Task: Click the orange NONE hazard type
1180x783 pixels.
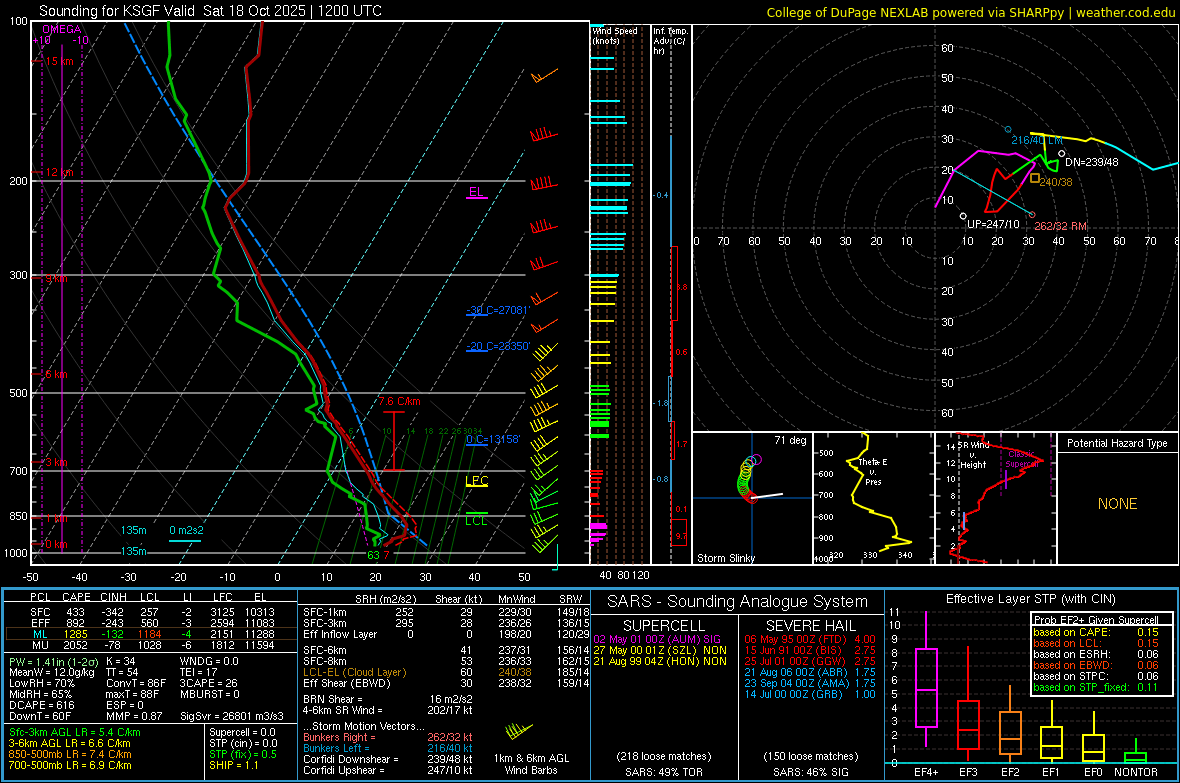Action: [x=1117, y=504]
